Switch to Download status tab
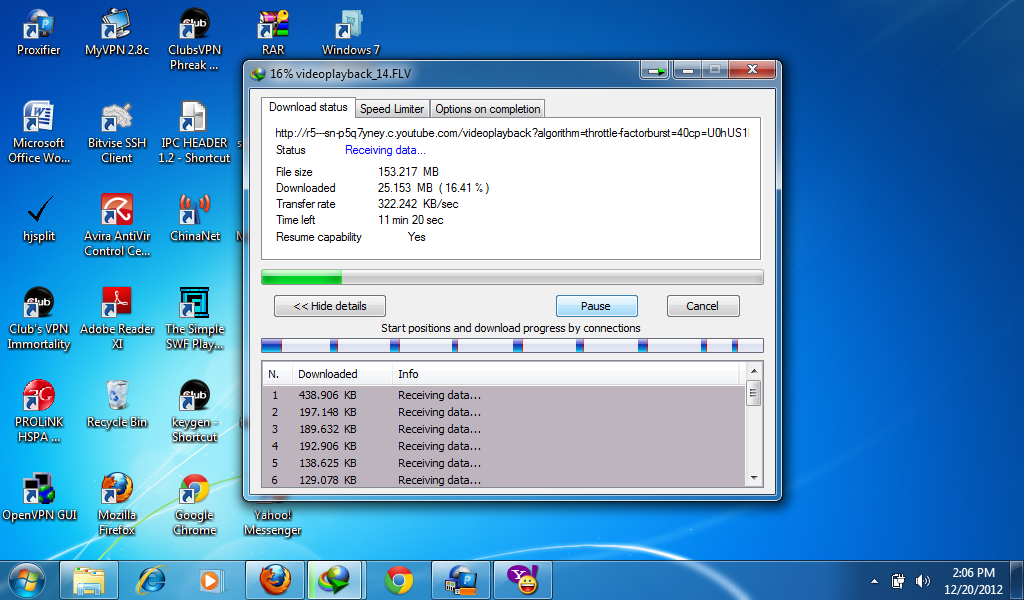Image resolution: width=1024 pixels, height=600 pixels. (x=308, y=107)
